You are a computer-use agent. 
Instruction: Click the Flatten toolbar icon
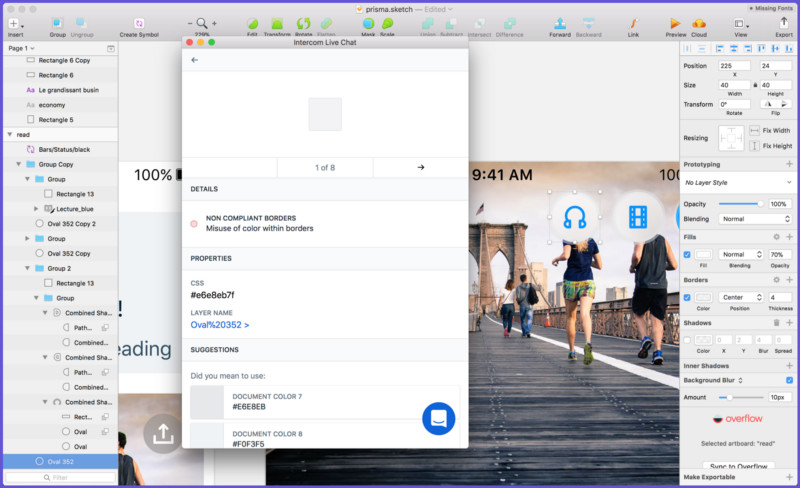point(327,23)
